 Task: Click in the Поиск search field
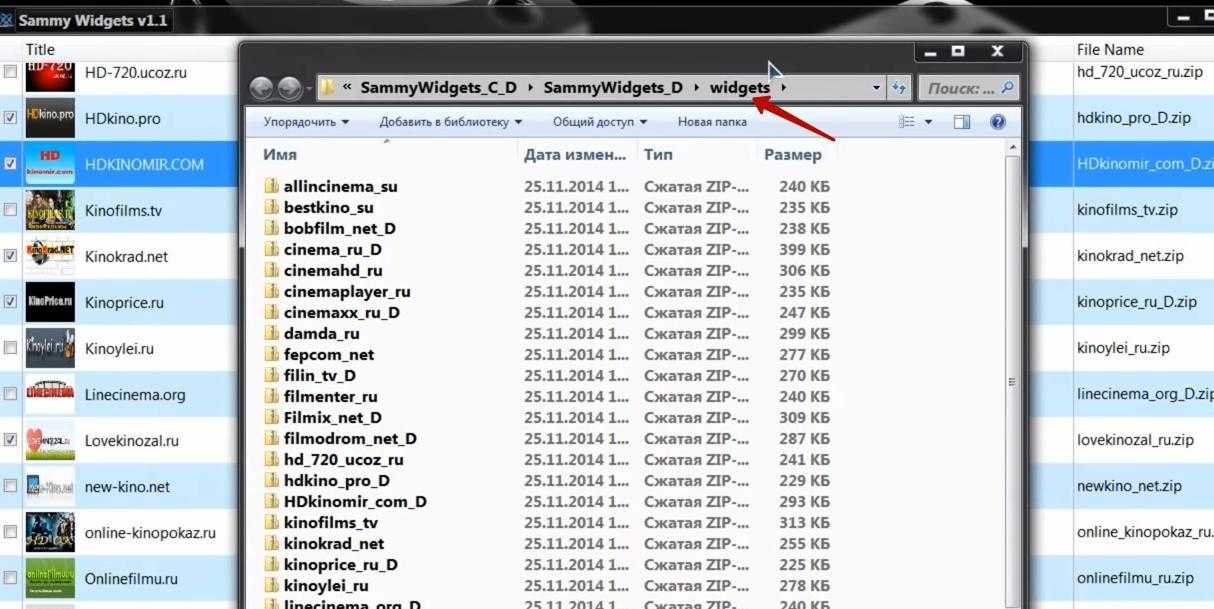click(960, 88)
